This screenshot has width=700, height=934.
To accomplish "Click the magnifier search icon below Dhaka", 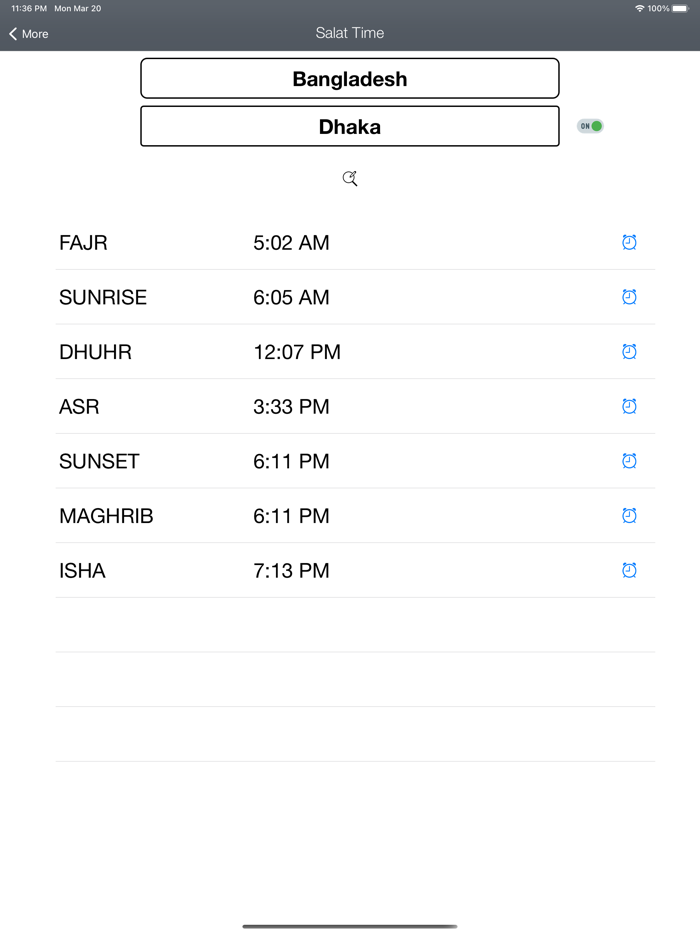I will pos(350,179).
